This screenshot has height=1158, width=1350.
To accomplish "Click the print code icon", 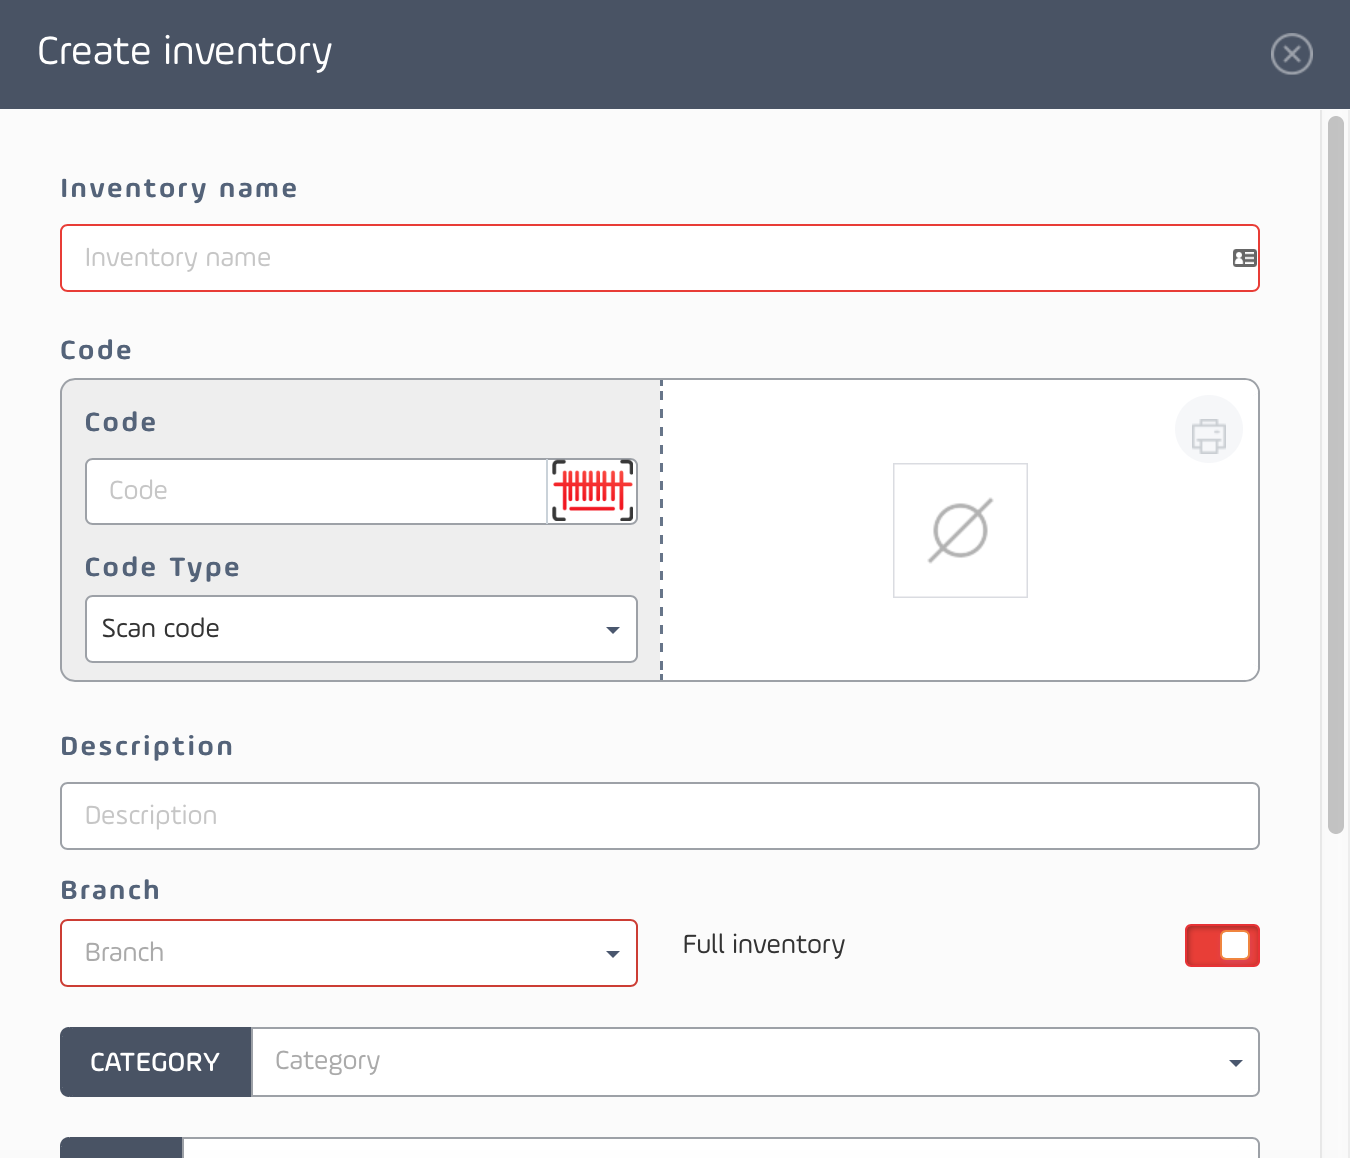I will 1208,430.
